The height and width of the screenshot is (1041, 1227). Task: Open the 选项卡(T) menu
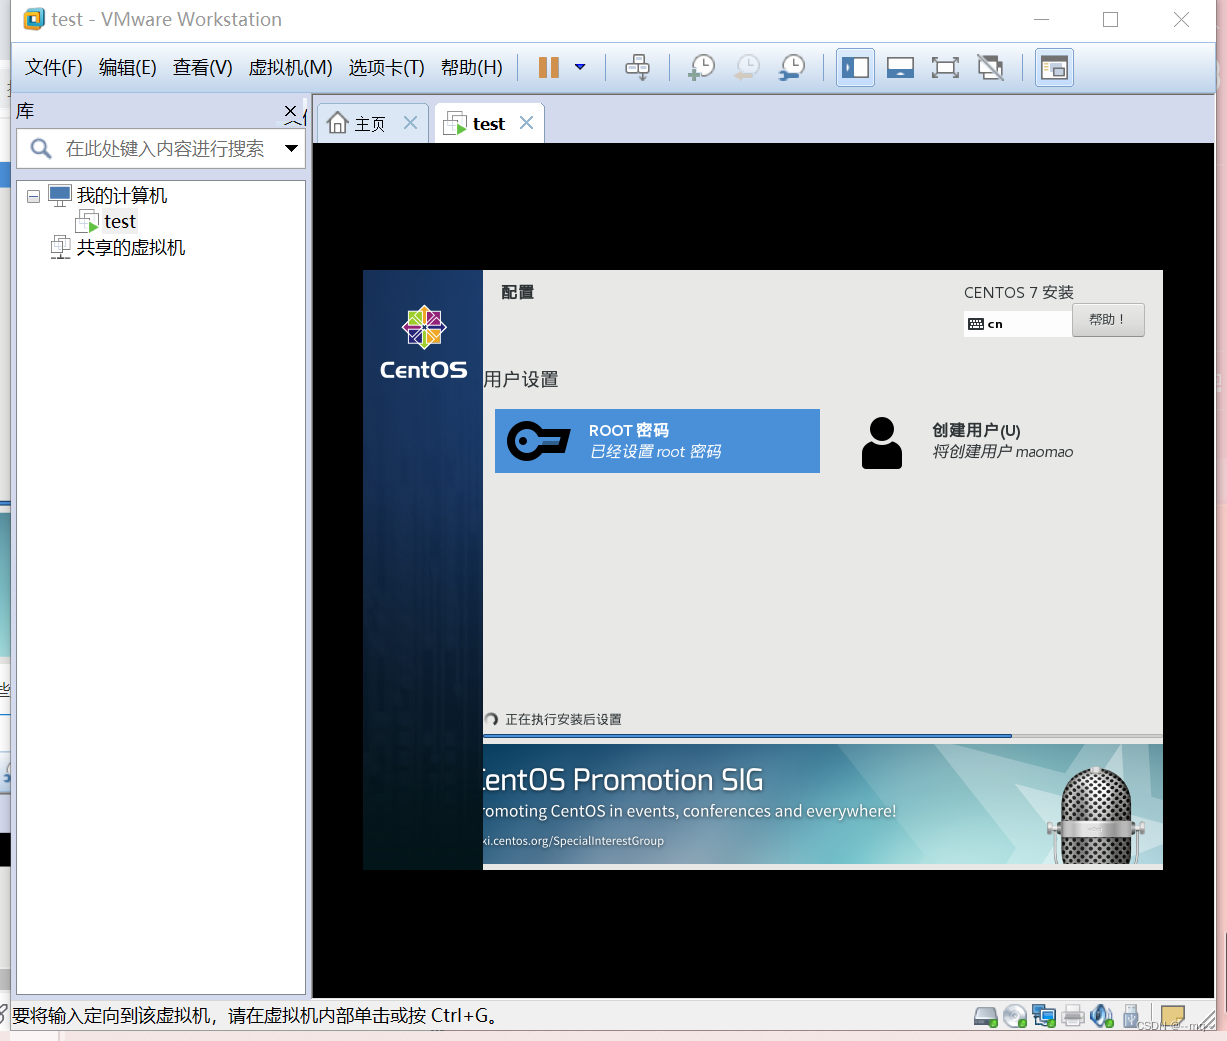[386, 67]
